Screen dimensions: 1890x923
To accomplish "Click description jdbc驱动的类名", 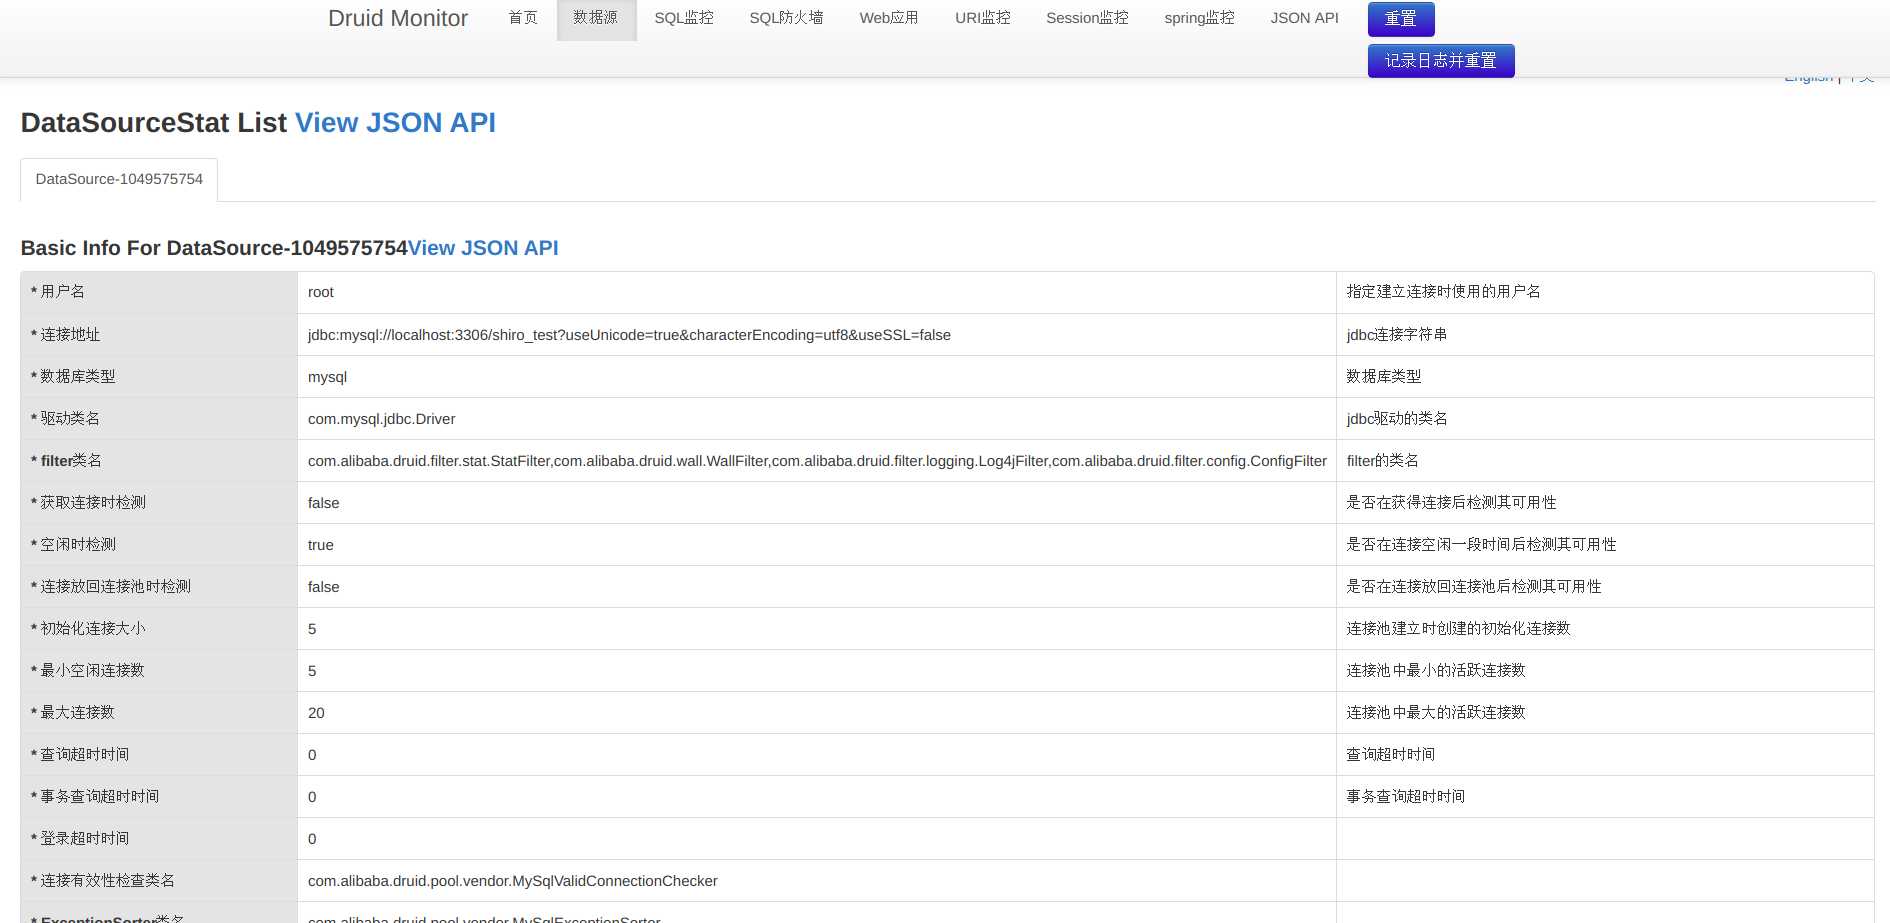I will tap(1397, 419).
